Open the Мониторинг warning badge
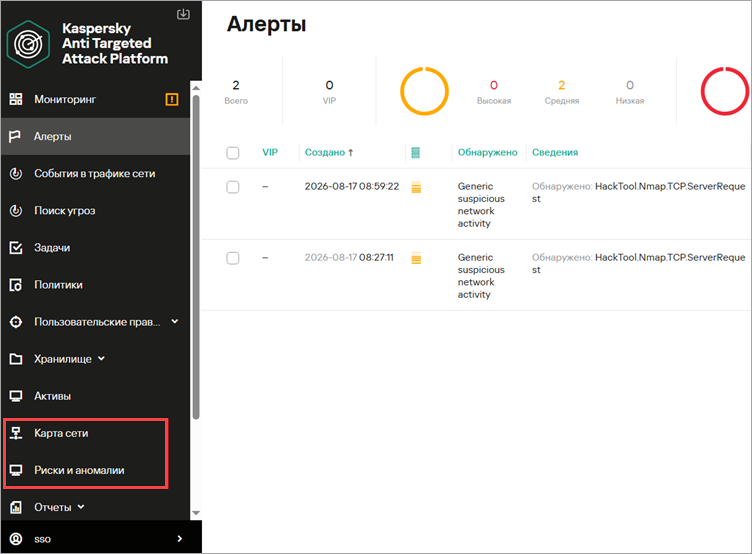This screenshot has height=554, width=752. tap(172, 99)
